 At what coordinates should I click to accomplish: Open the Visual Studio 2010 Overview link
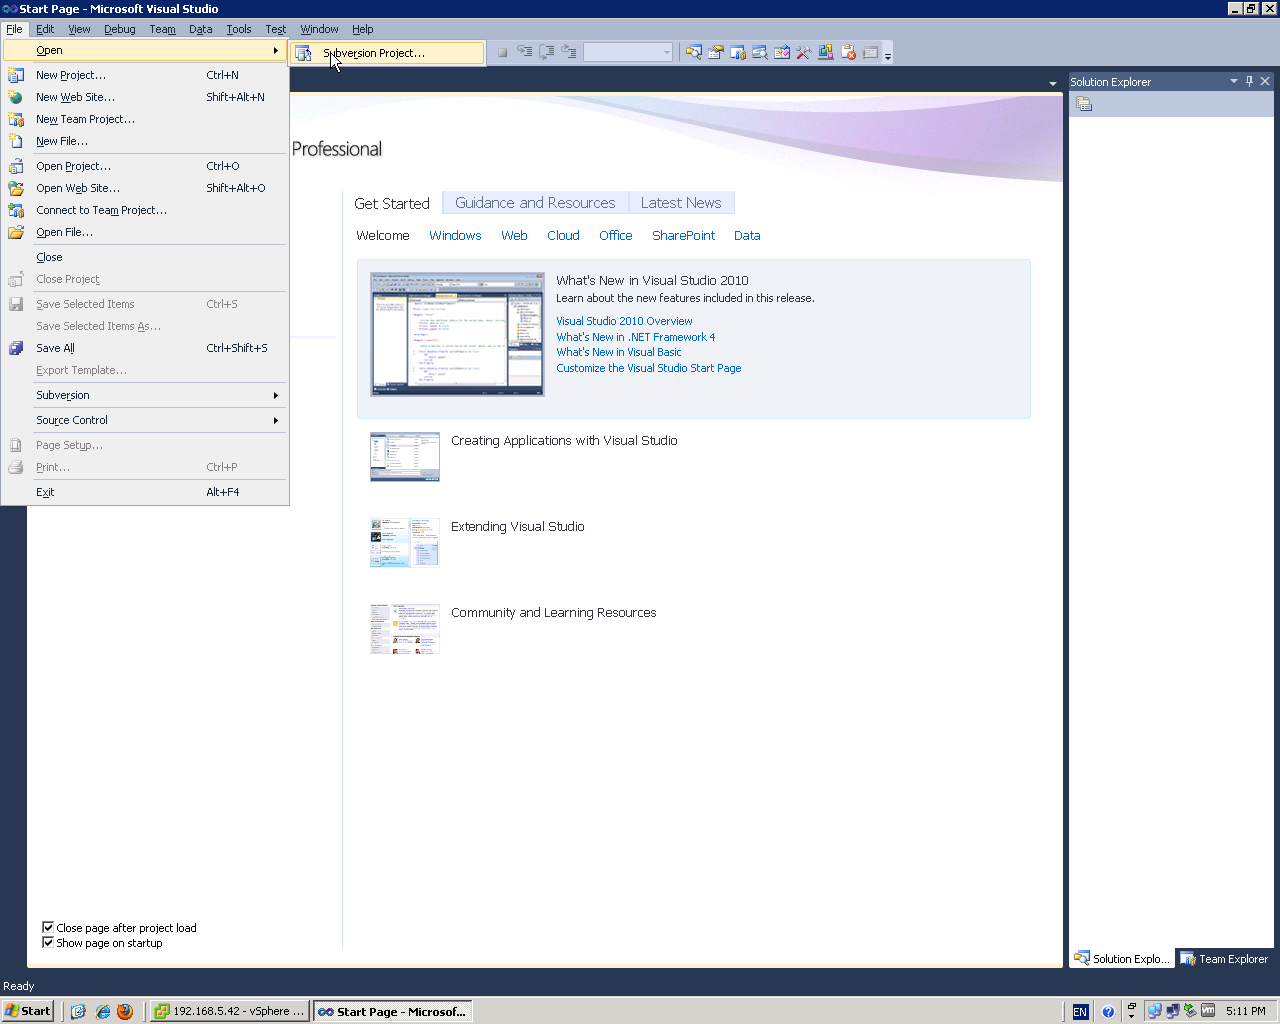(x=624, y=321)
